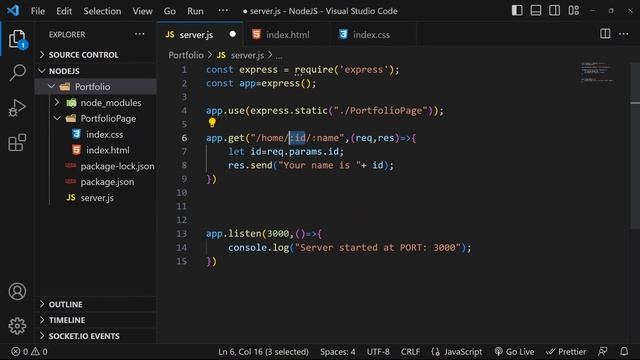Image resolution: width=640 pixels, height=360 pixels.
Task: Open the notifications bell icon
Action: point(624,351)
